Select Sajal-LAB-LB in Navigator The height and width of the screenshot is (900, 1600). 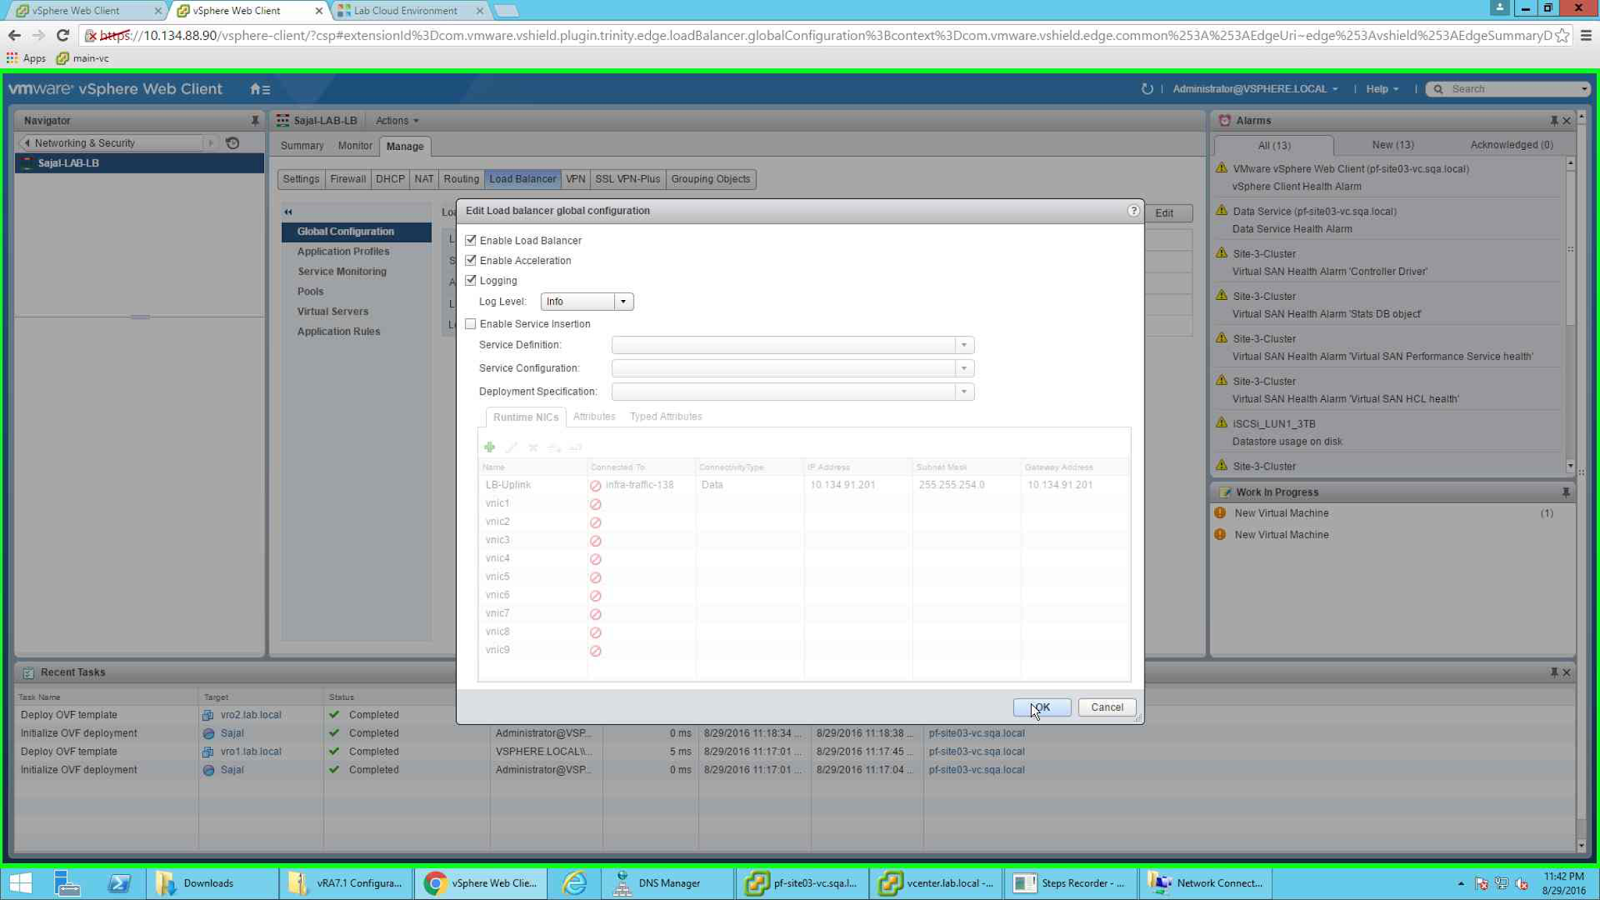click(x=140, y=163)
